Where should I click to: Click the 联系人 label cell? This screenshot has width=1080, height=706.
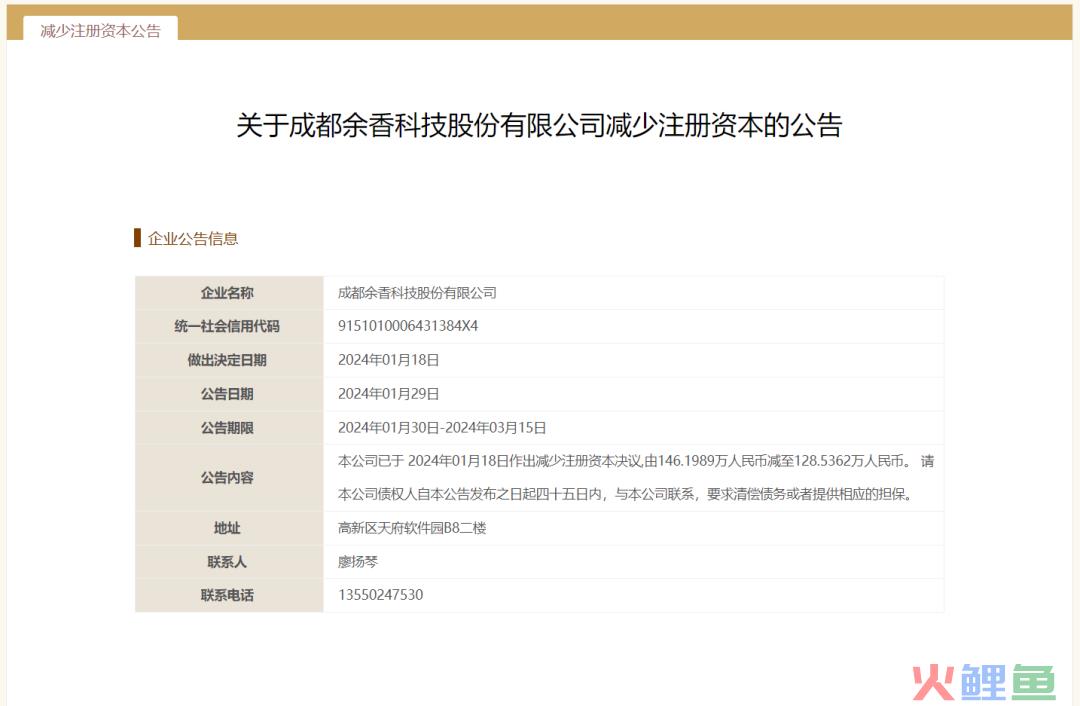click(x=228, y=562)
